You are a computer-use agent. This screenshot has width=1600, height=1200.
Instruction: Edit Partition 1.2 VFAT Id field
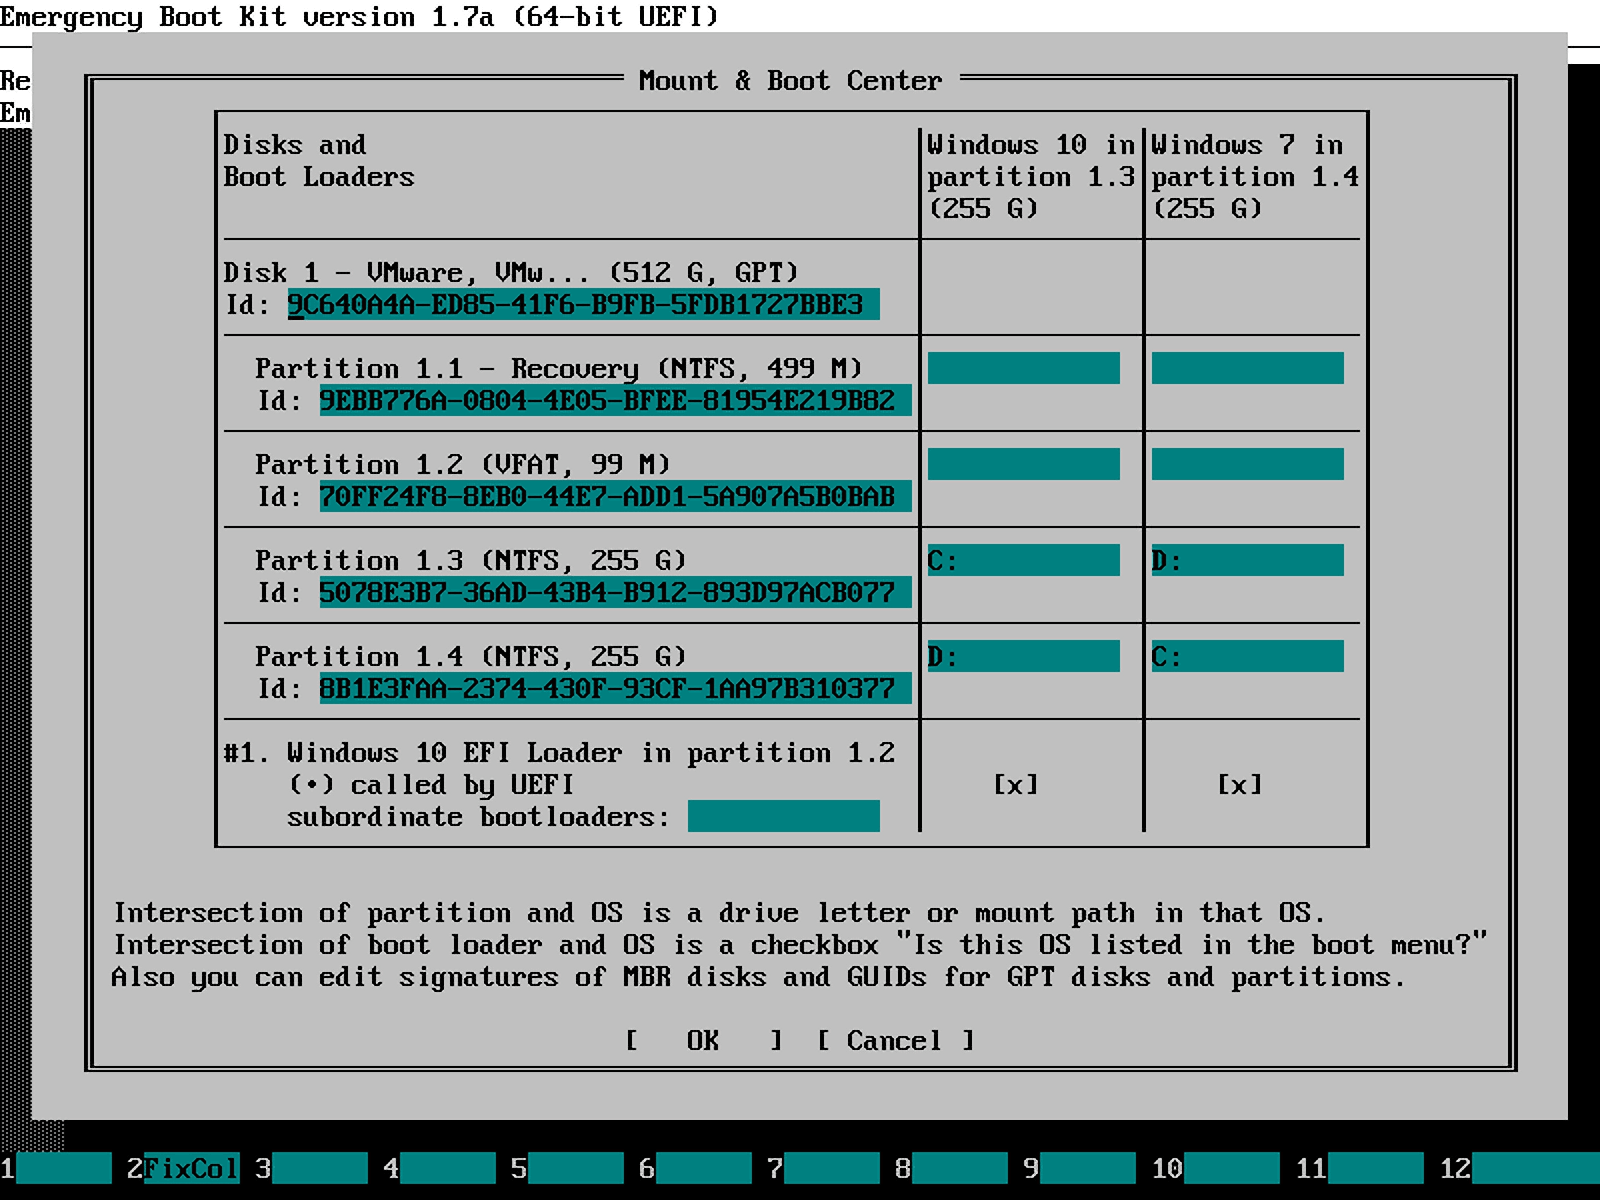pos(615,497)
